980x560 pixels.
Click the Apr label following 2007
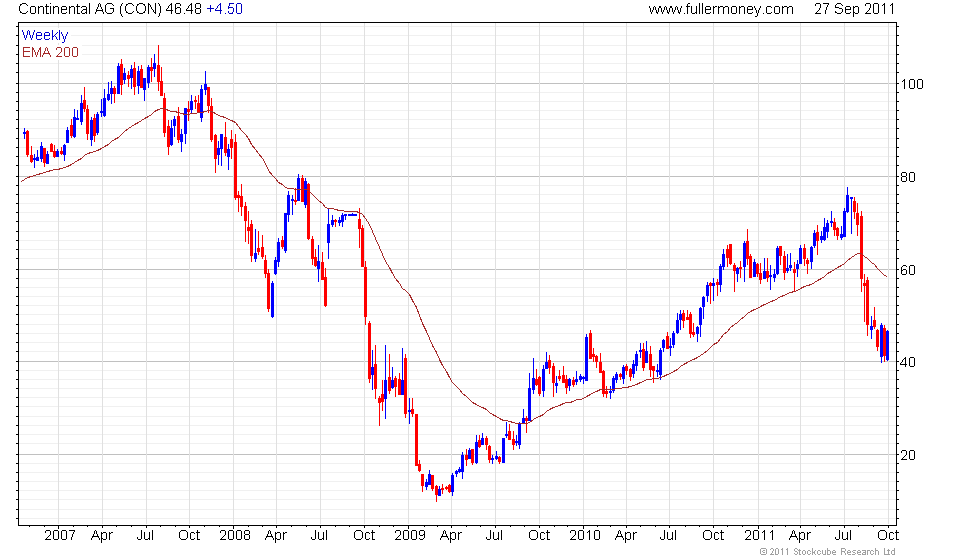(101, 535)
